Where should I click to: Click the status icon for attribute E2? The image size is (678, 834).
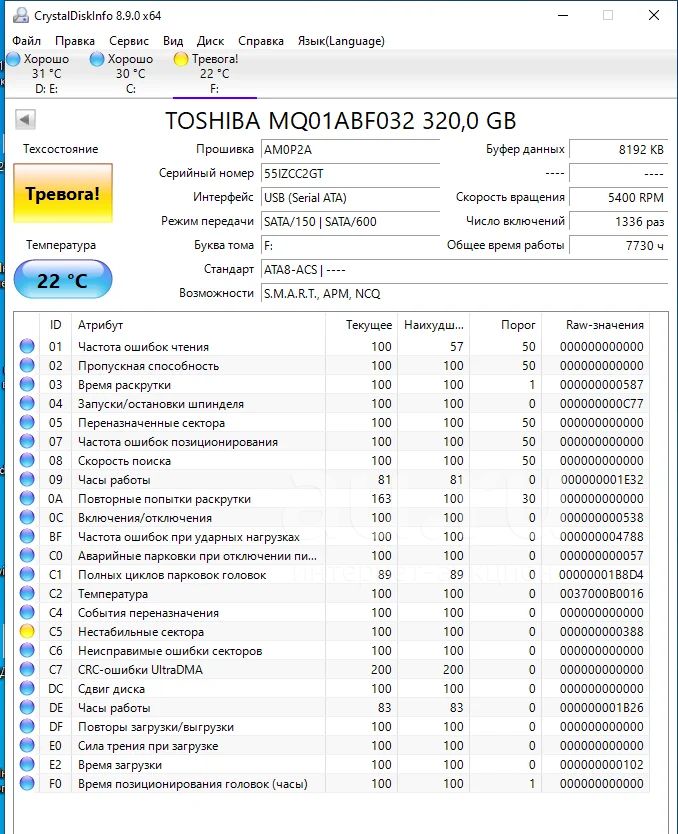pyautogui.click(x=27, y=764)
